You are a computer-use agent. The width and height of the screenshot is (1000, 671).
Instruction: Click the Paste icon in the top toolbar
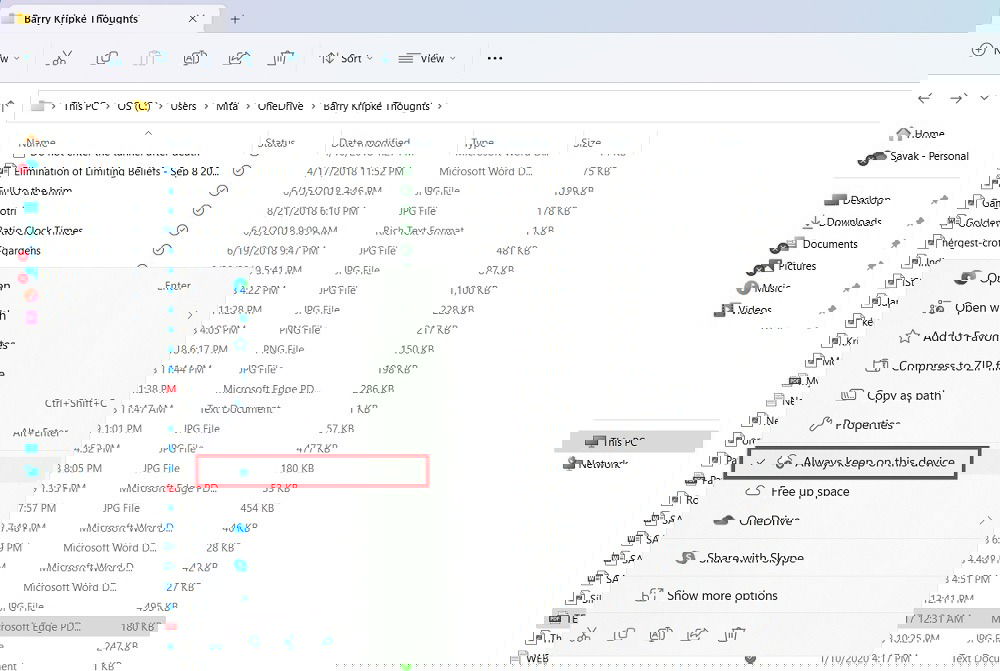pyautogui.click(x=149, y=58)
